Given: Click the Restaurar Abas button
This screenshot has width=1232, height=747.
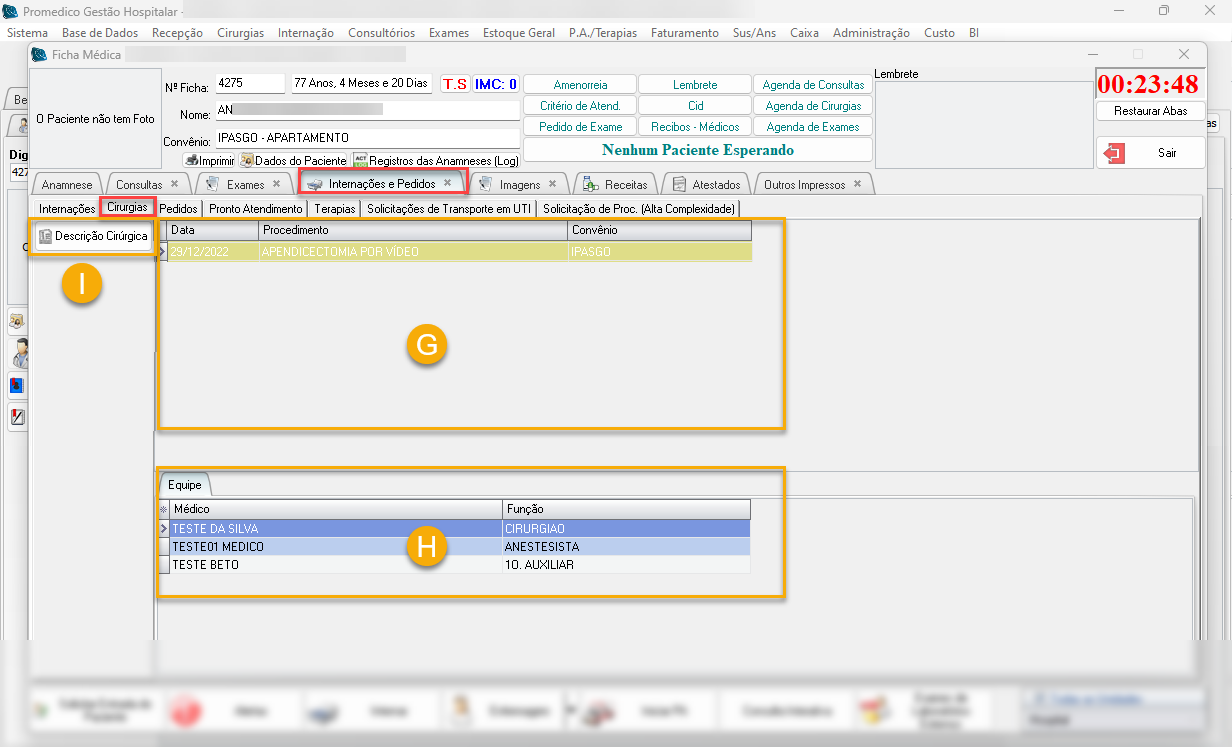Looking at the screenshot, I should click(x=1150, y=111).
